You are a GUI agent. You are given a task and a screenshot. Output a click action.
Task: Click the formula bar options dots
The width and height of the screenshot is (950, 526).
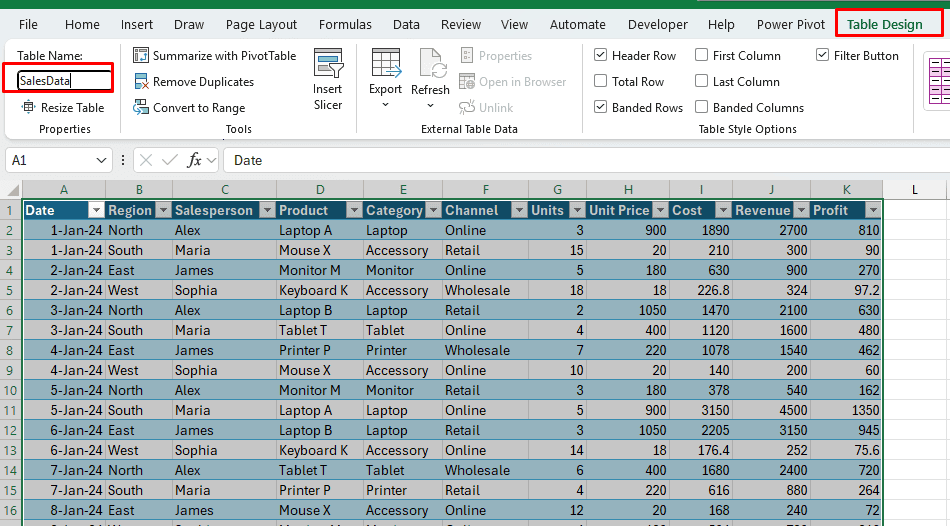(x=123, y=160)
